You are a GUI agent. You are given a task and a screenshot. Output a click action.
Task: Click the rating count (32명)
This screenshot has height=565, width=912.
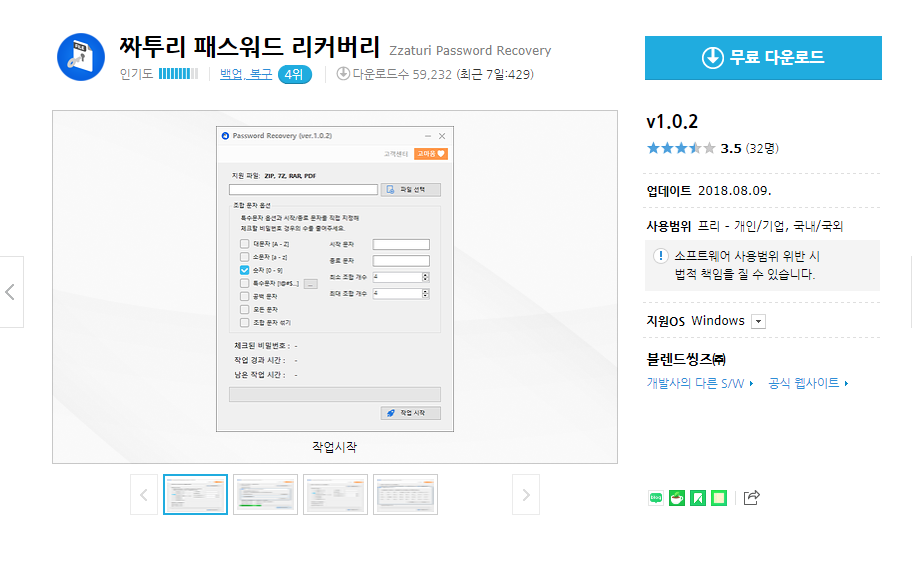[x=763, y=148]
